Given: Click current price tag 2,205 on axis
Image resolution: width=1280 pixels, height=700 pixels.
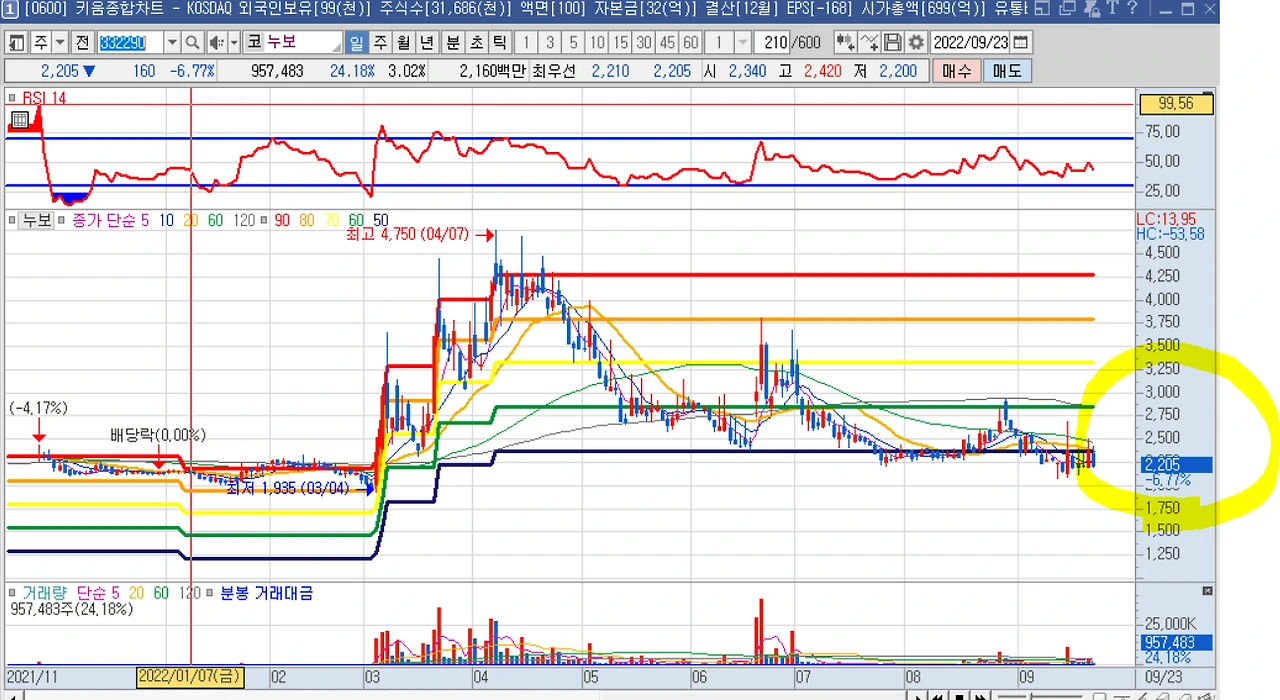Looking at the screenshot, I should tap(1177, 464).
